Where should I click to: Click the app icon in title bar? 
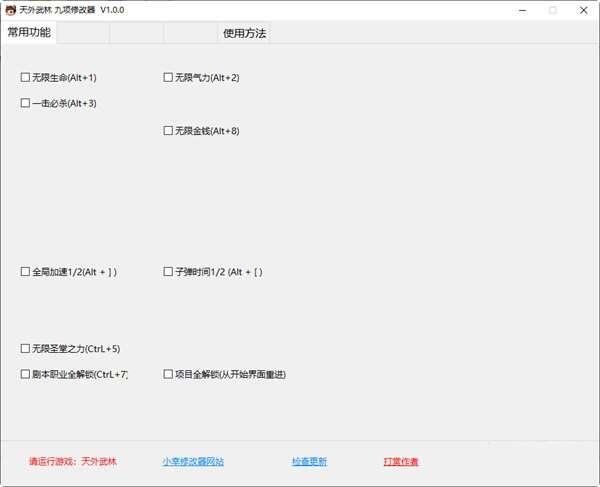(11, 9)
